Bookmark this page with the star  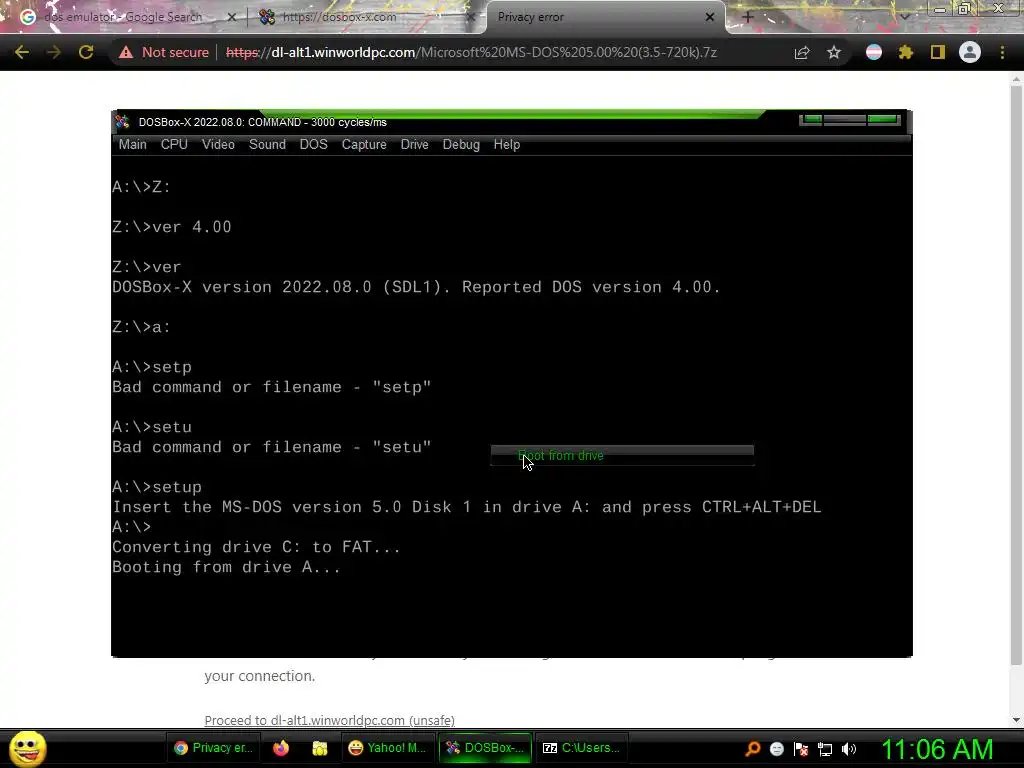(x=834, y=52)
